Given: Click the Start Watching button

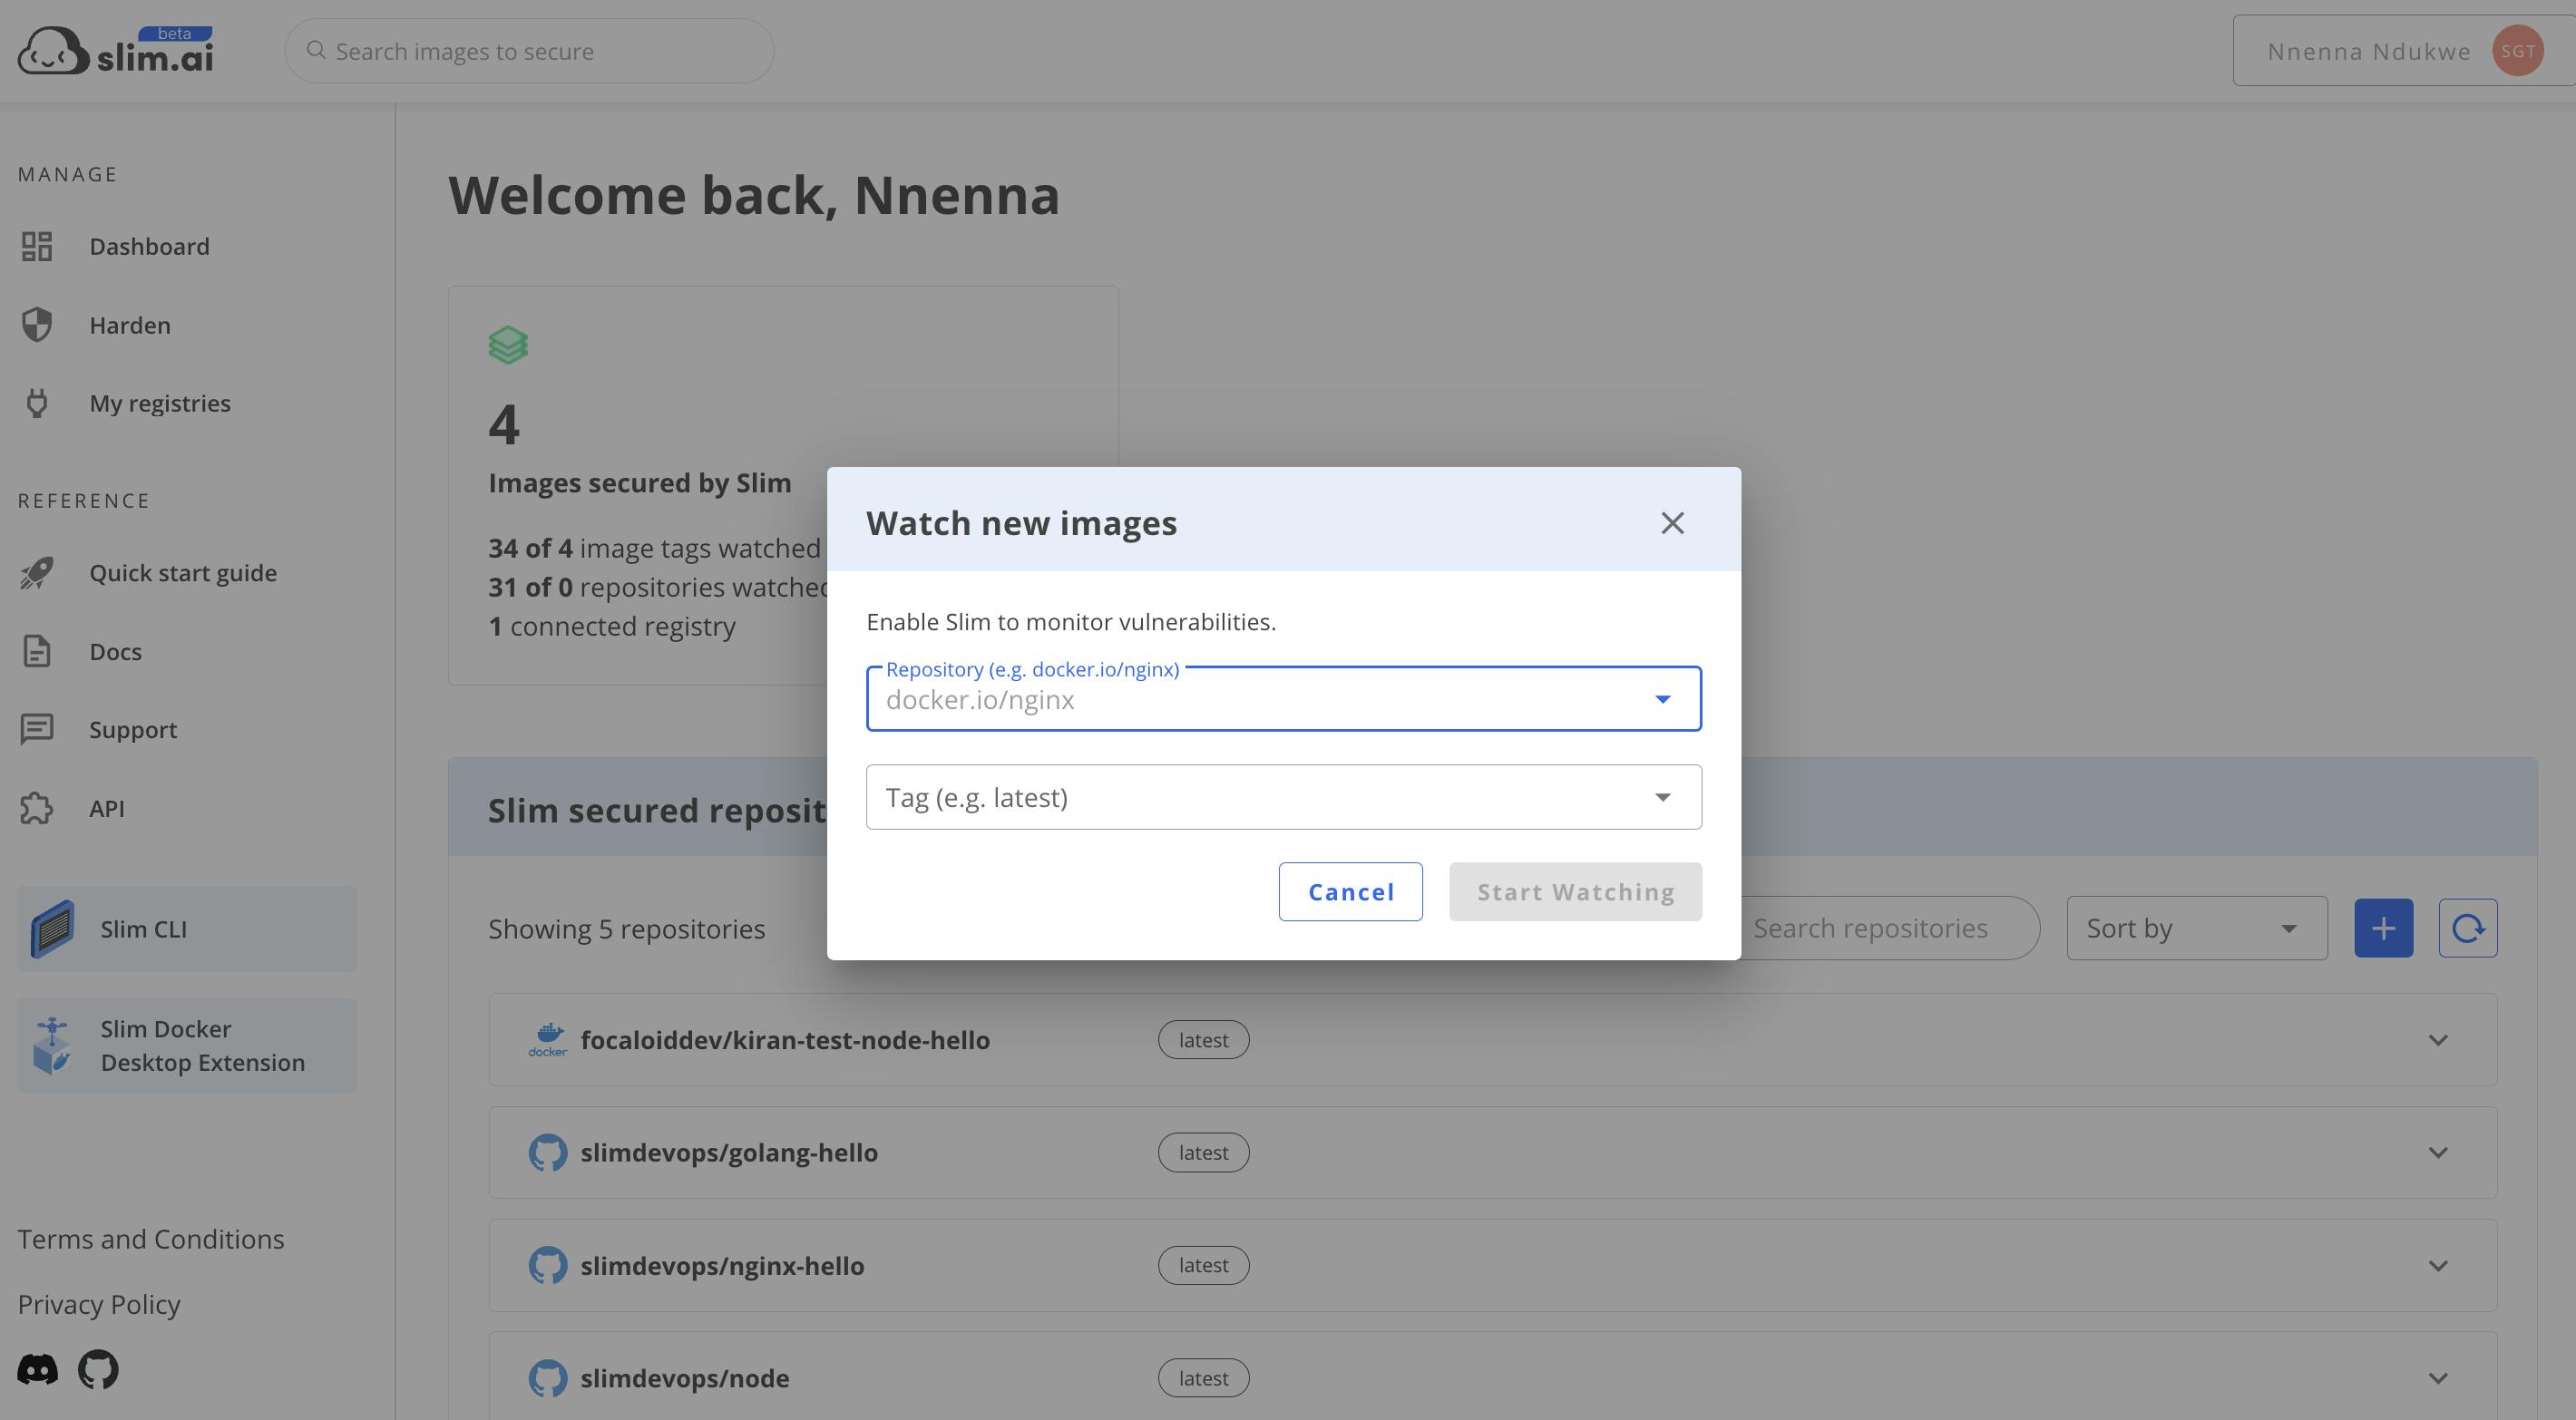Looking at the screenshot, I should coord(1575,891).
